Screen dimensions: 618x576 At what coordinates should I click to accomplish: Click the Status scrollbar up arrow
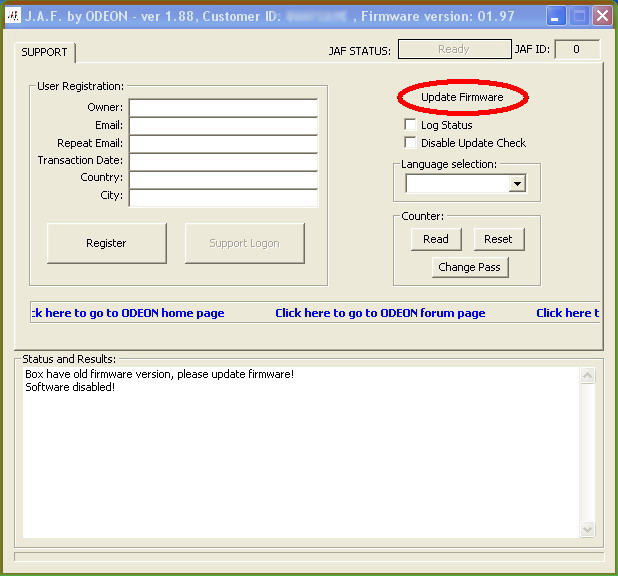(x=587, y=375)
